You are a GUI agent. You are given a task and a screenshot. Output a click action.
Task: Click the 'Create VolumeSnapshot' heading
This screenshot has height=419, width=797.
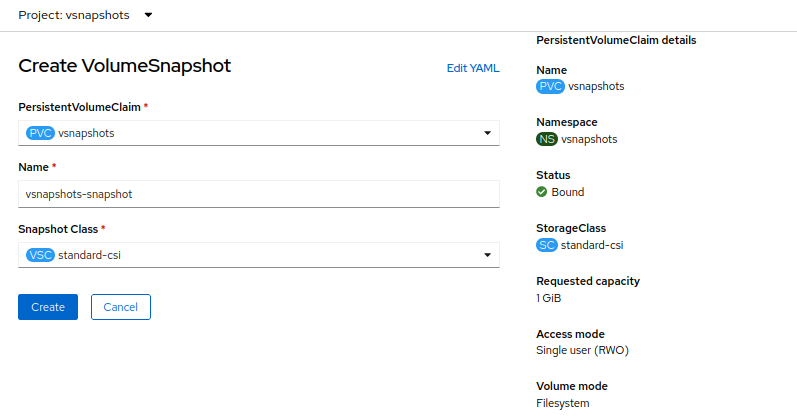[125, 66]
